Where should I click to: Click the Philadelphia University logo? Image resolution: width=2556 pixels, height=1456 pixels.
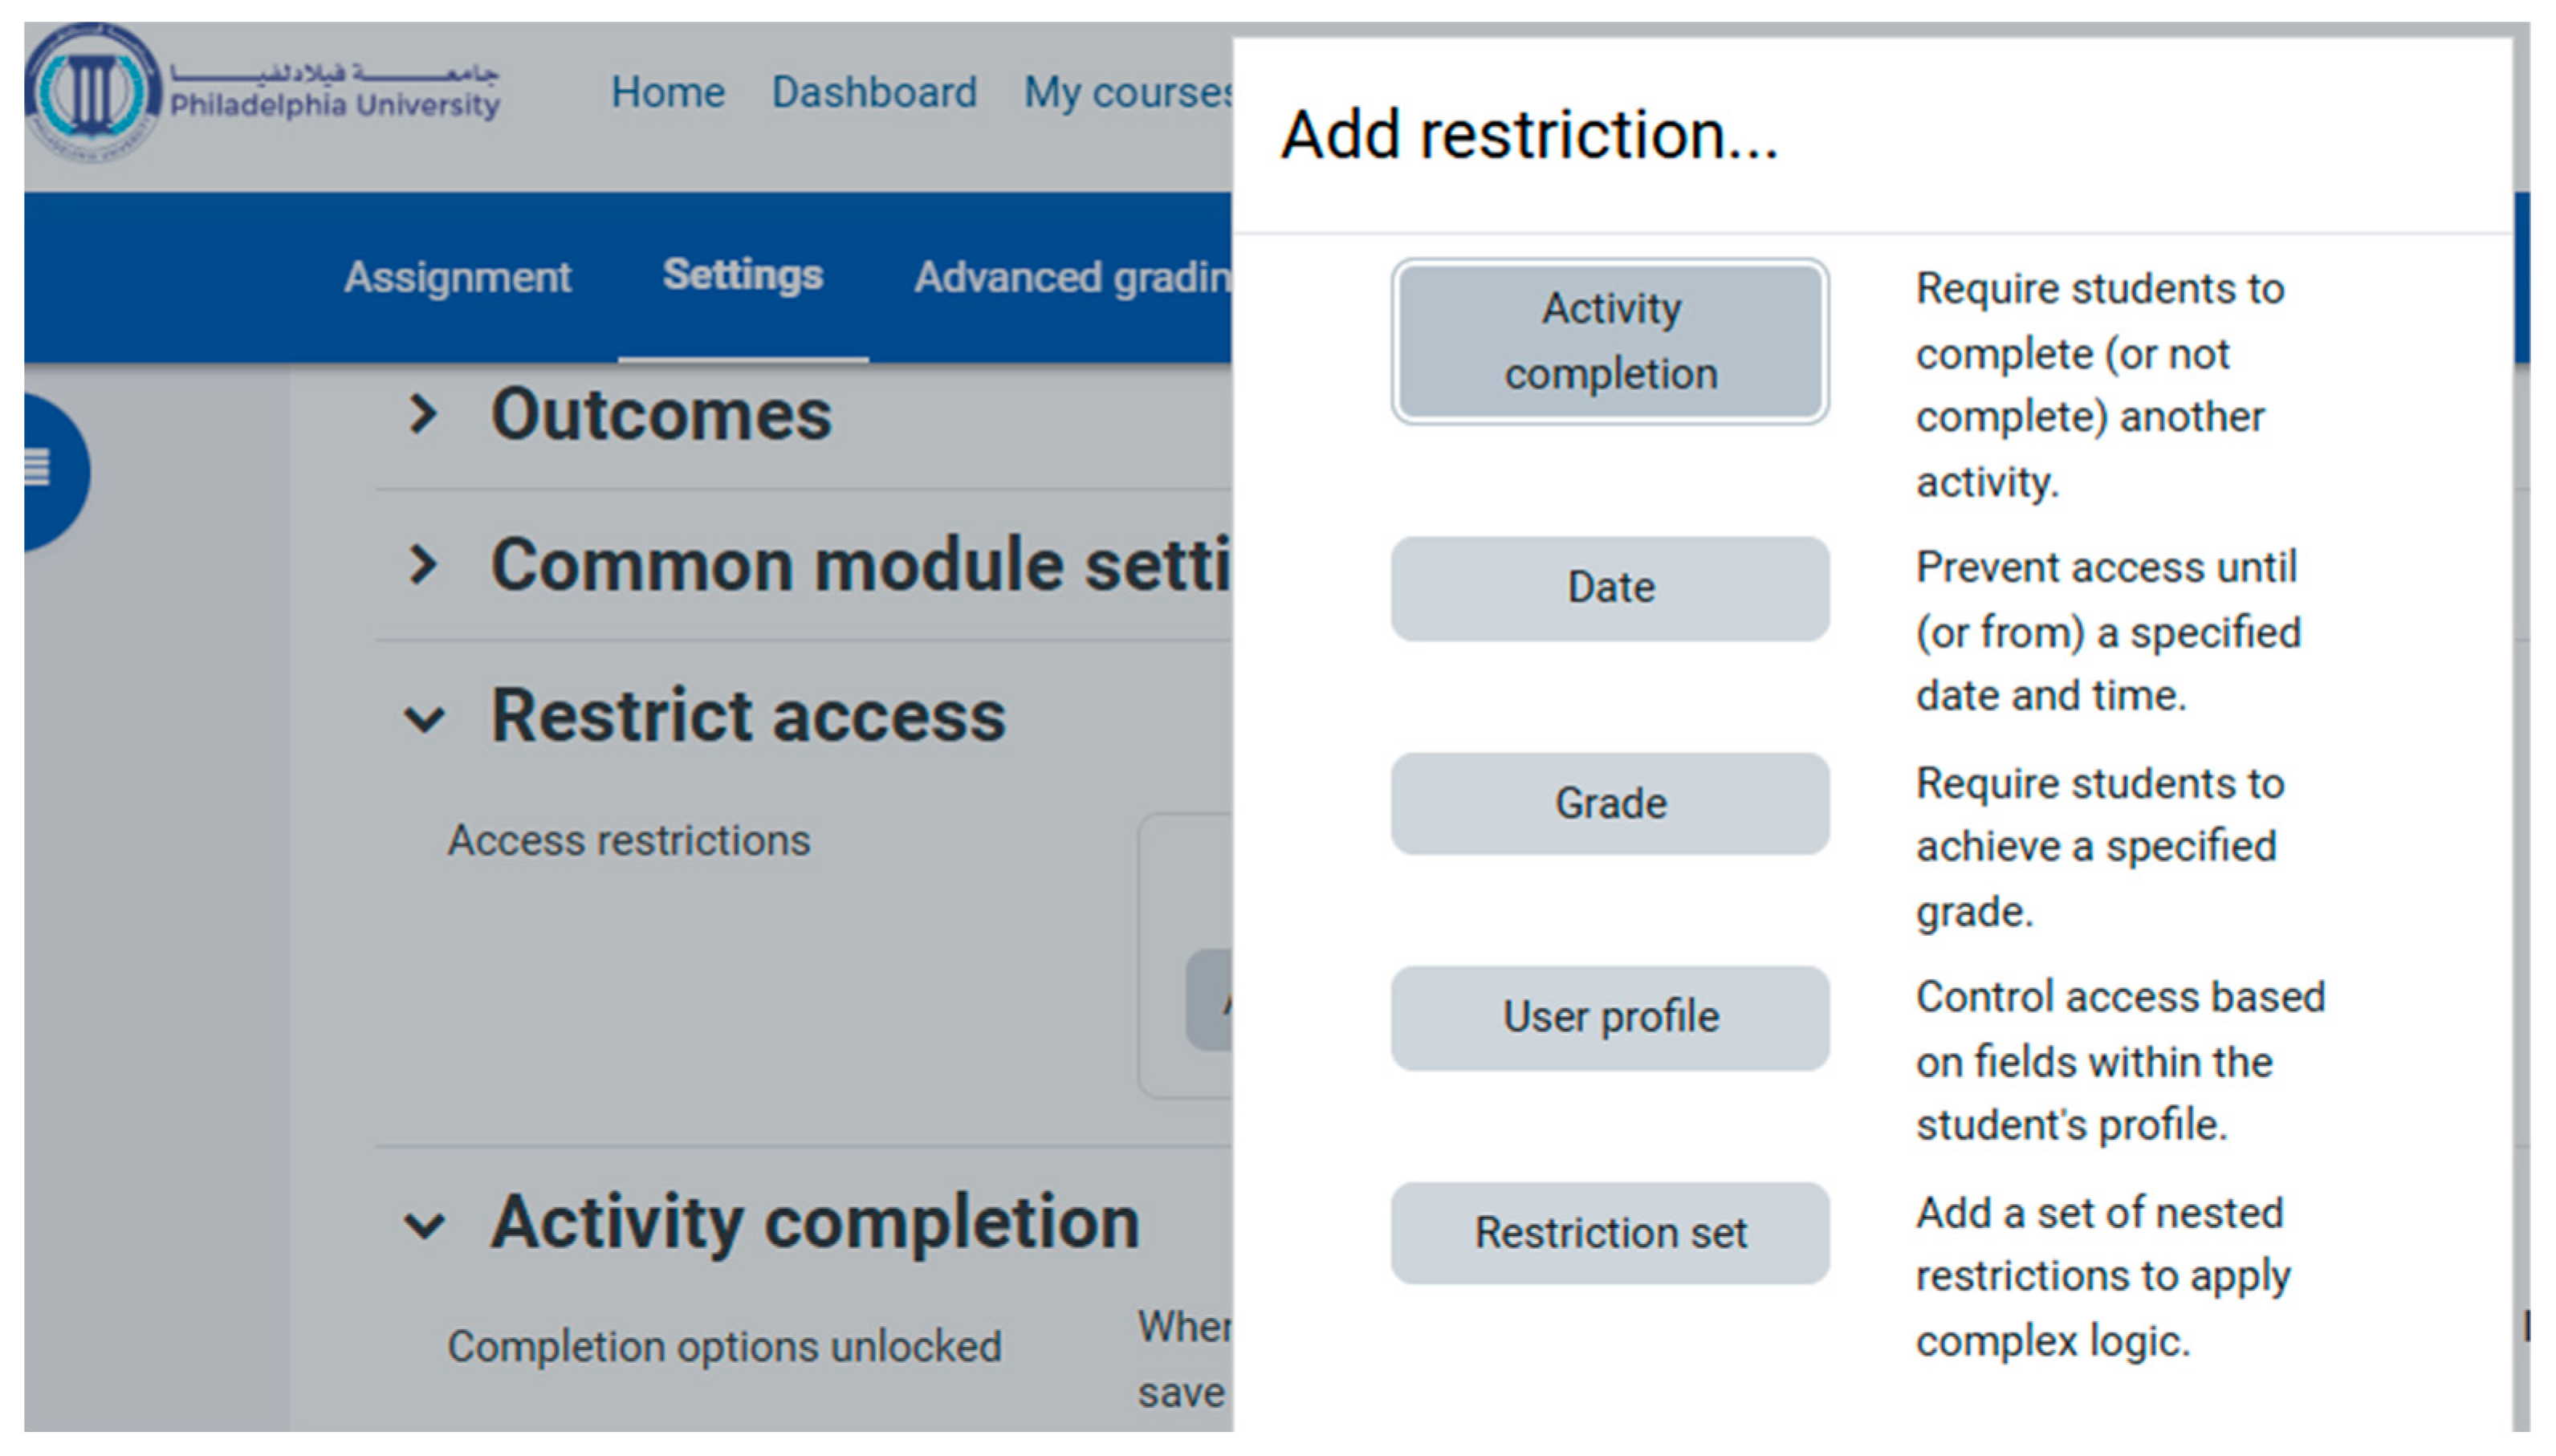pos(262,92)
